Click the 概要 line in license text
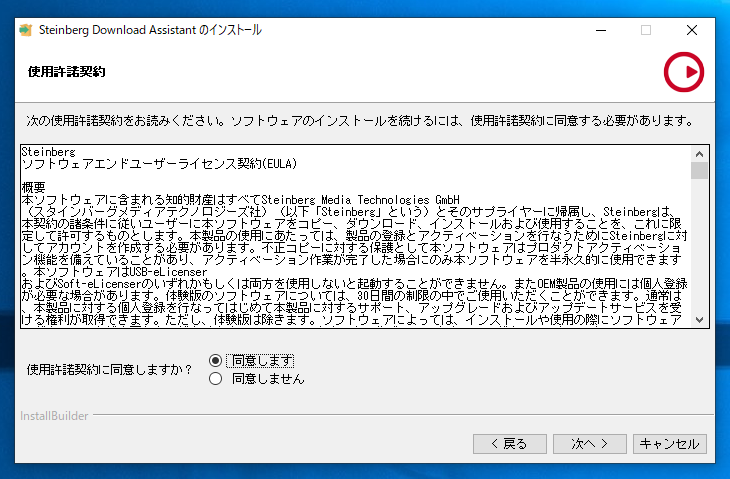 click(x=34, y=188)
